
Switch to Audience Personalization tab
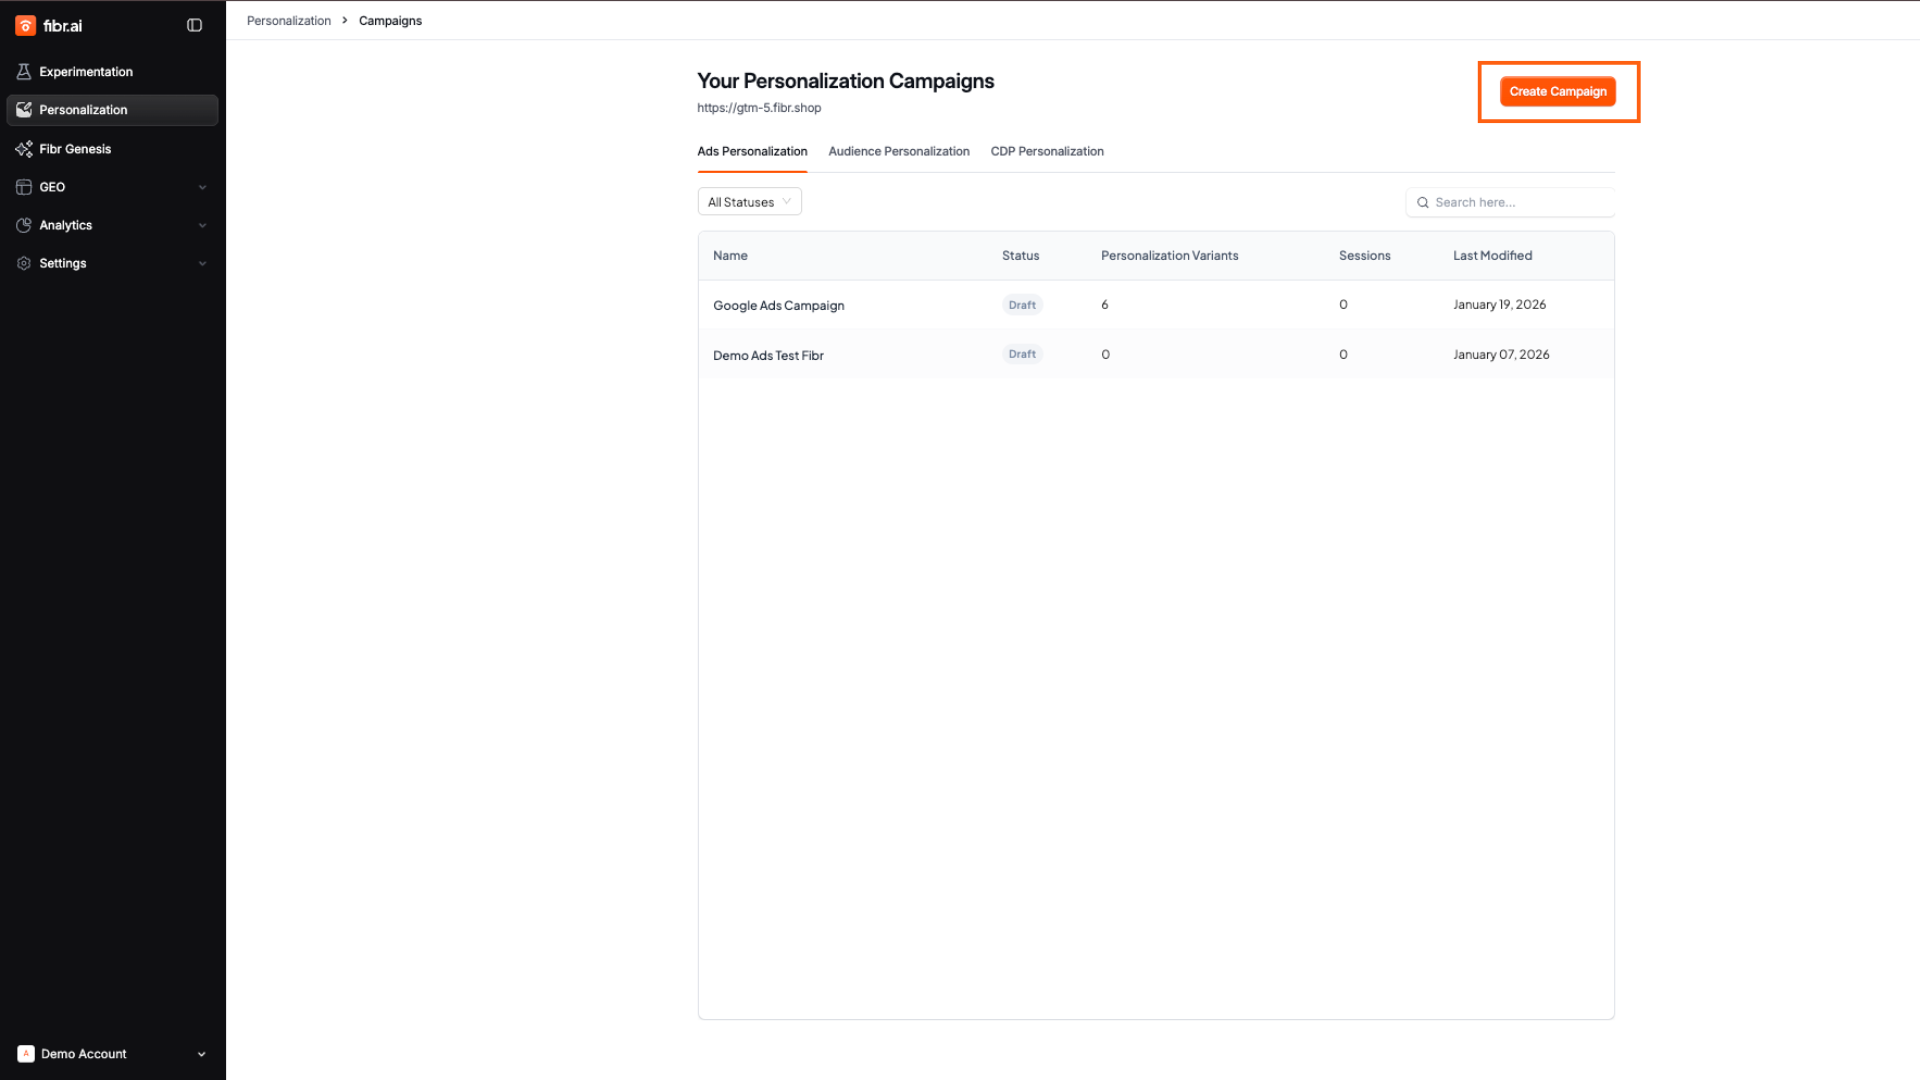tap(898, 151)
